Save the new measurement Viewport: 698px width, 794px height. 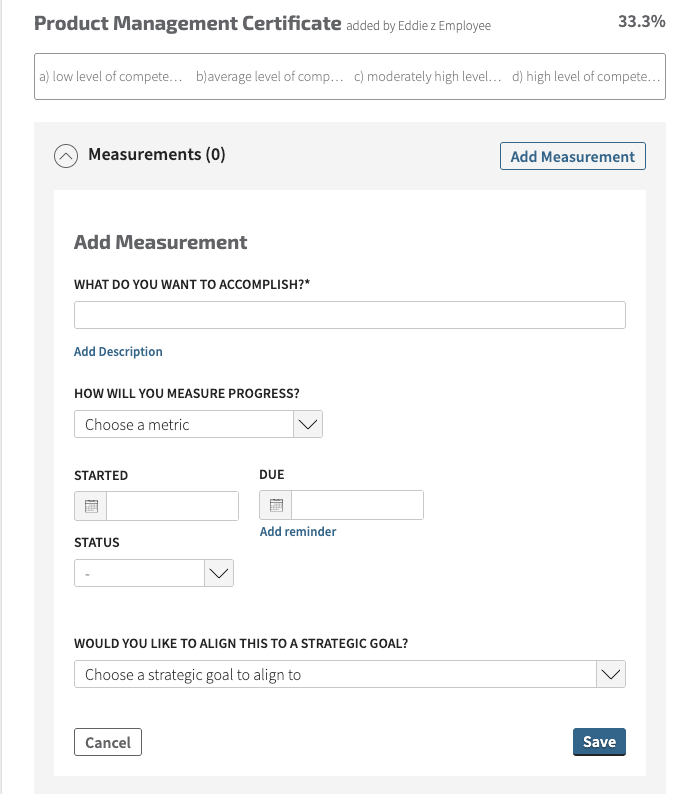(599, 742)
